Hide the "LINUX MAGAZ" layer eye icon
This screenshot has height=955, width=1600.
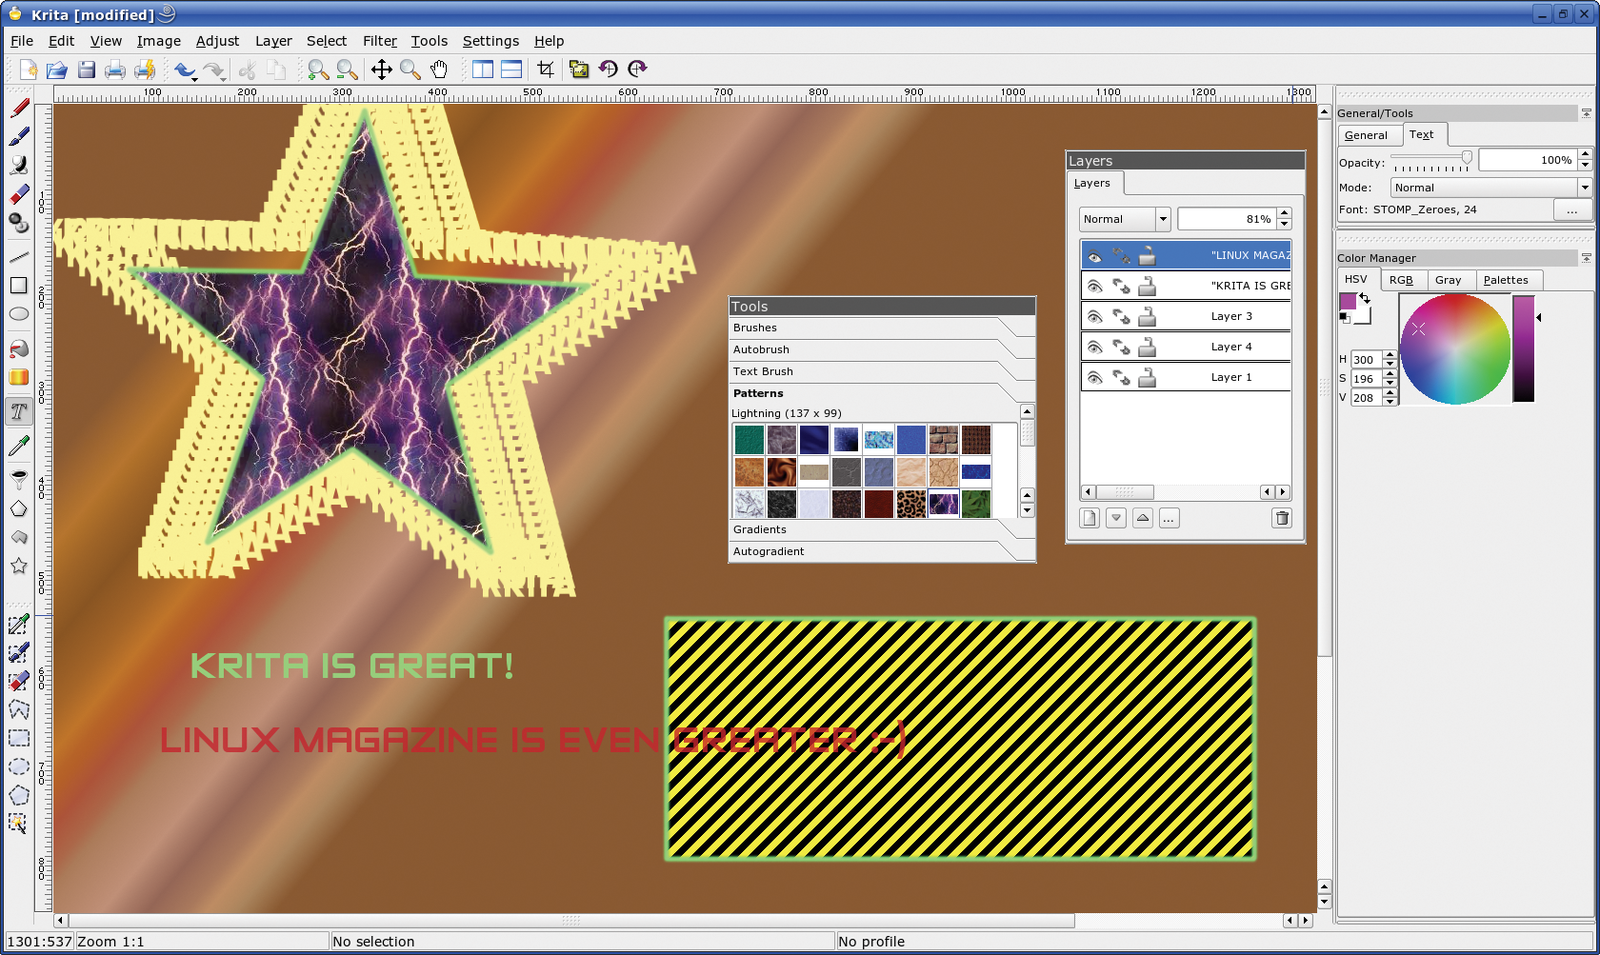[1095, 256]
